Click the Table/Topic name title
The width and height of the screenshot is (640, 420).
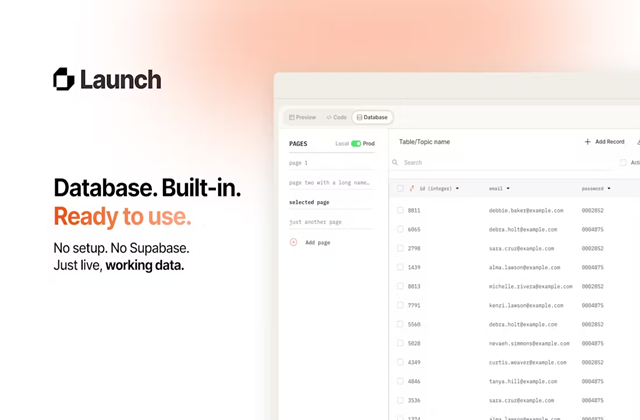[424, 142]
